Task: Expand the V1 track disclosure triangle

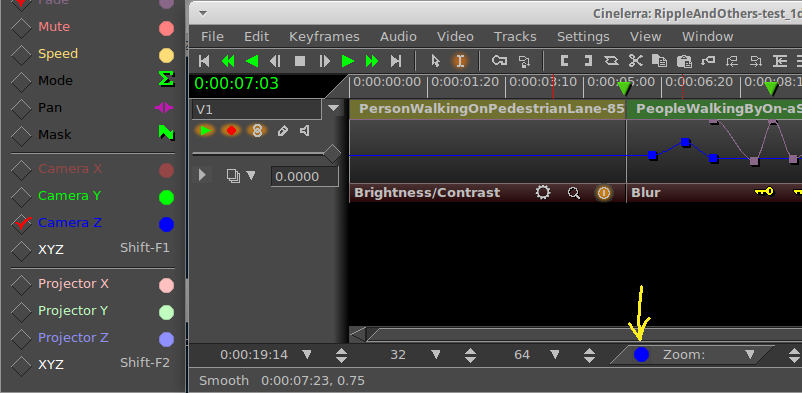Action: pyautogui.click(x=203, y=176)
